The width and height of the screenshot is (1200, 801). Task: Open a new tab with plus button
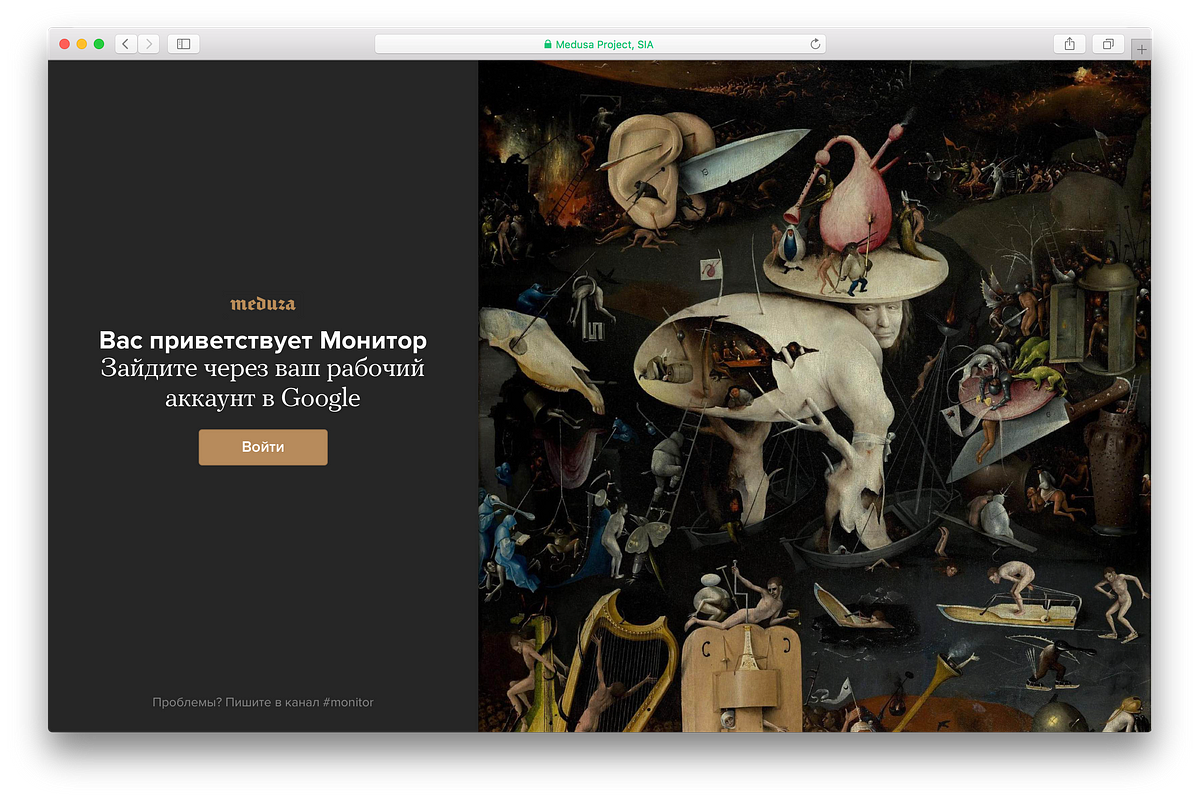(x=1142, y=49)
